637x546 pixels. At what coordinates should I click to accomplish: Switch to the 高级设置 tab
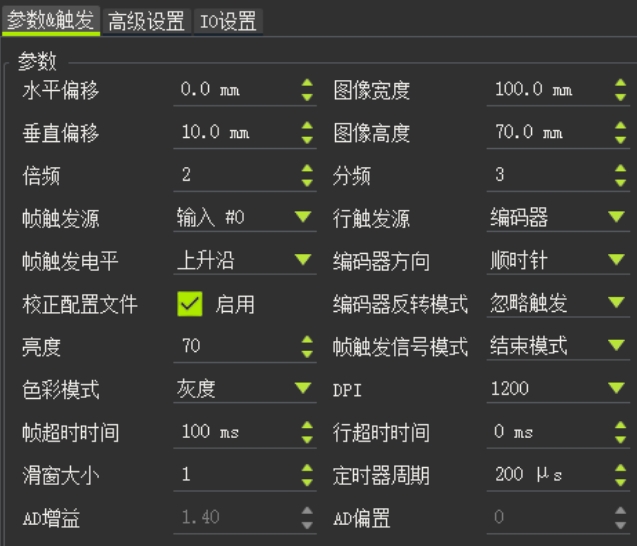pos(145,20)
